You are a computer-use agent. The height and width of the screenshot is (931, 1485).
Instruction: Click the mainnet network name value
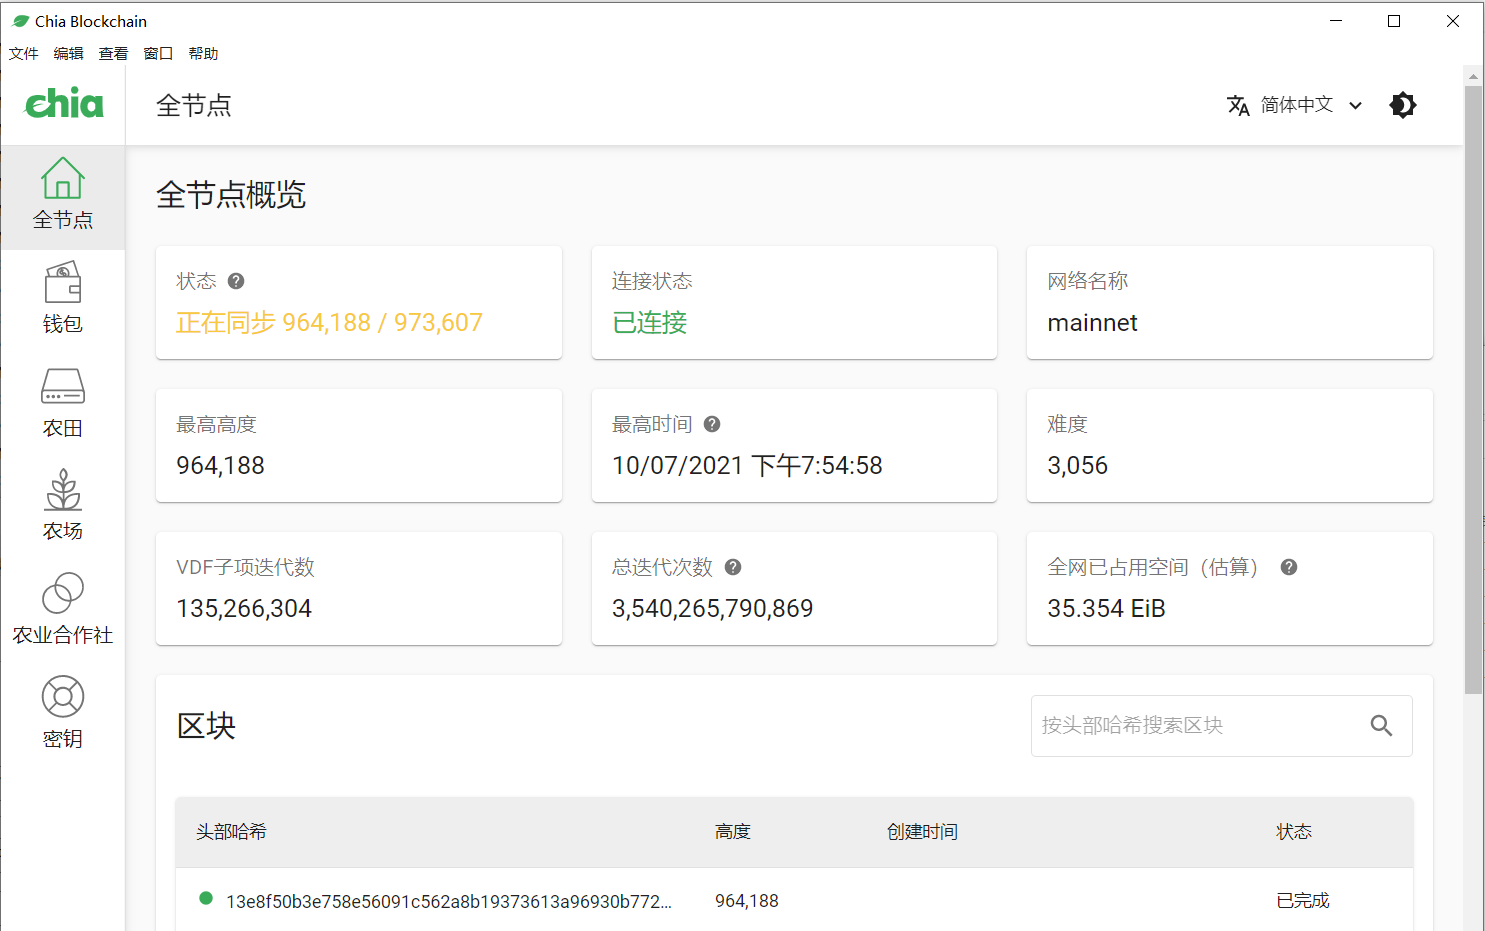click(x=1092, y=323)
